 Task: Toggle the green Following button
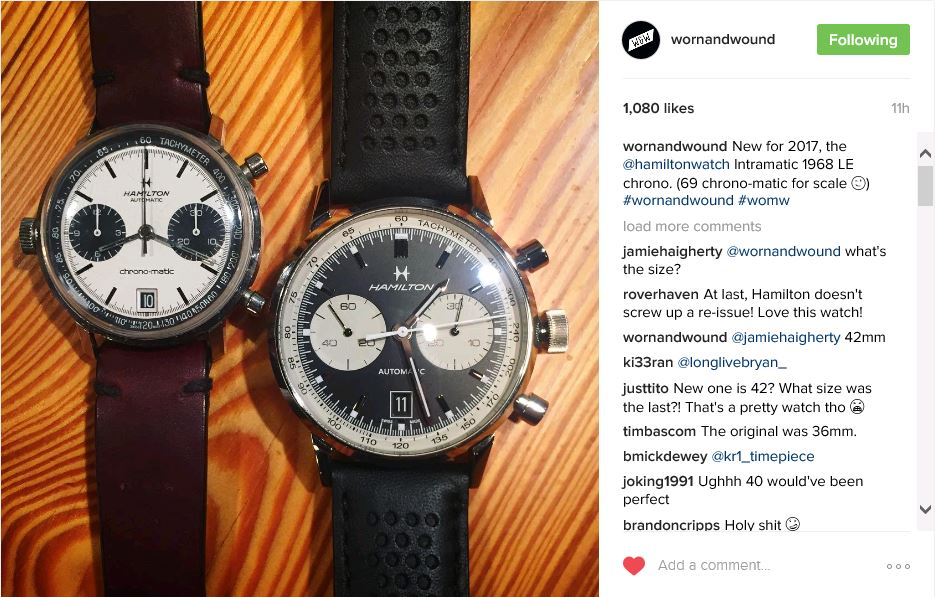pyautogui.click(x=863, y=40)
